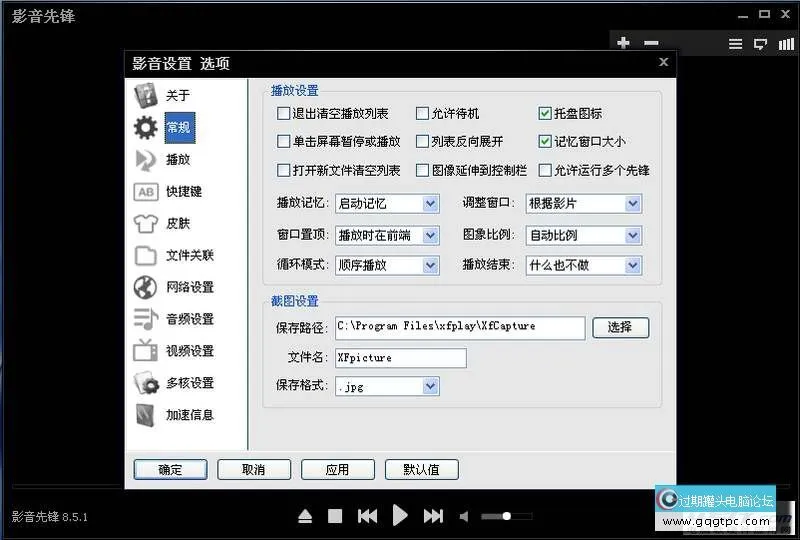Click the gear icon for 常规
Image resolution: width=800 pixels, height=540 pixels.
coord(146,127)
